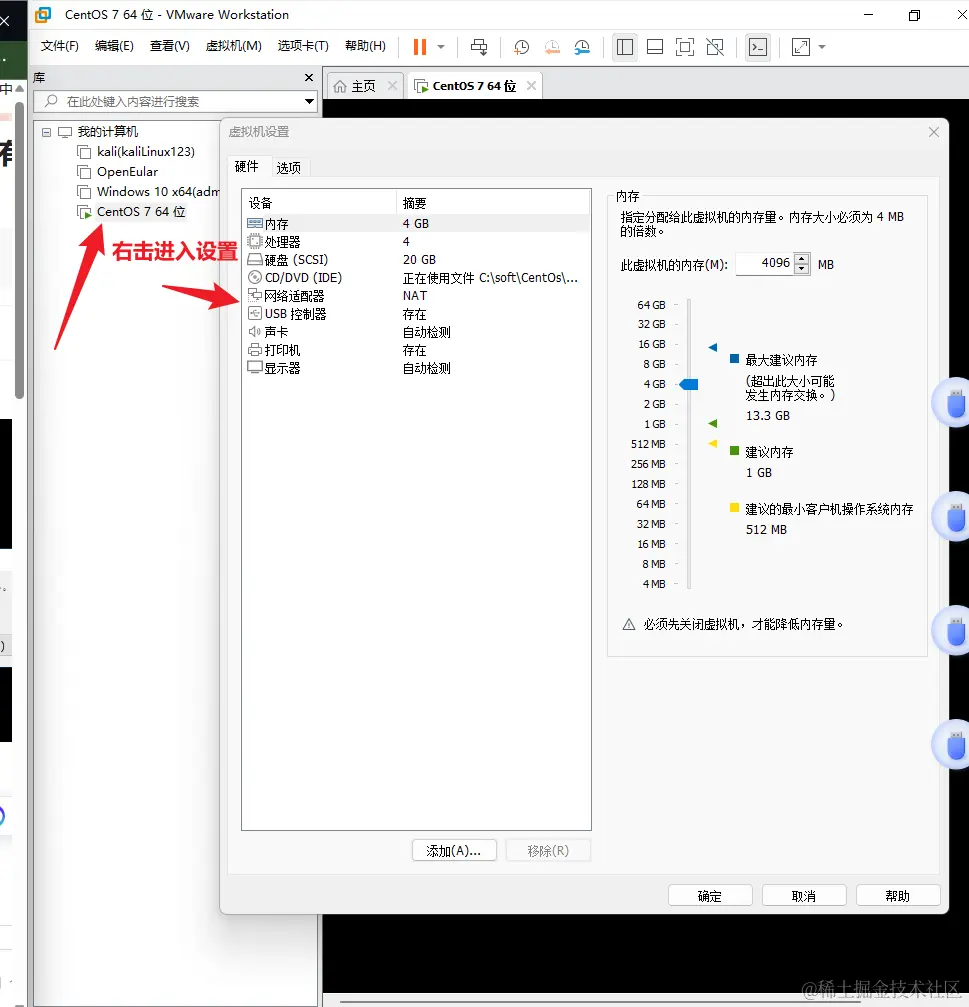Open the snapshot manager icon
Screen dimensions: 969x1007
[582, 47]
